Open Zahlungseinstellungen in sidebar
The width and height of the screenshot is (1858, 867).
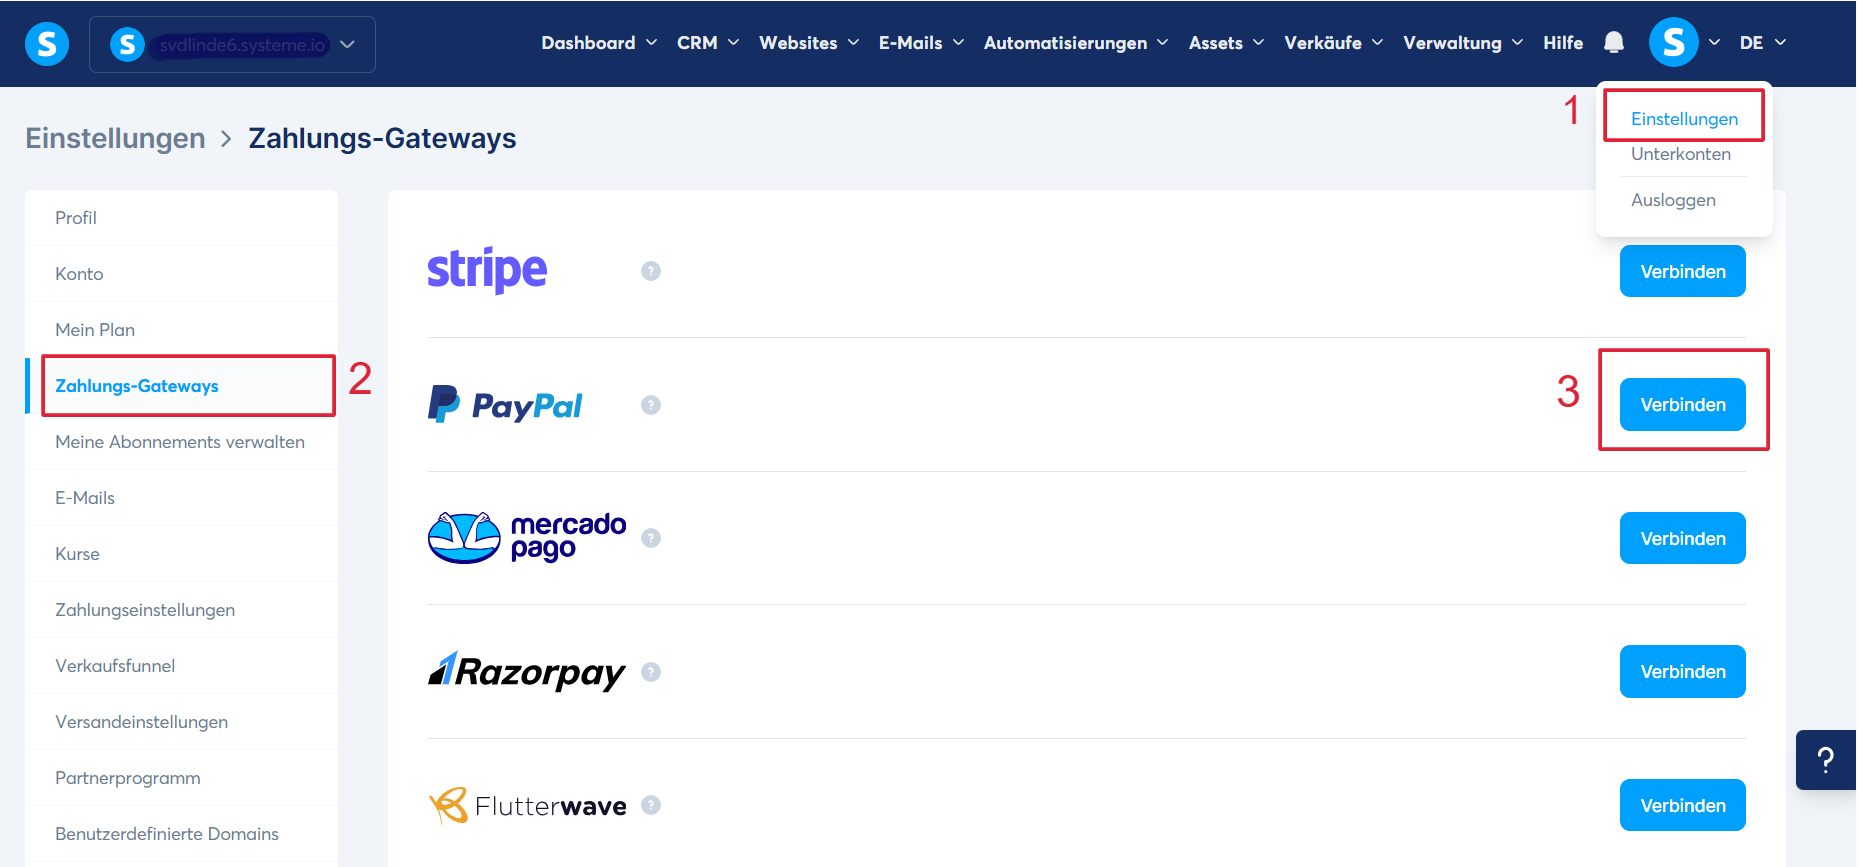click(182, 610)
